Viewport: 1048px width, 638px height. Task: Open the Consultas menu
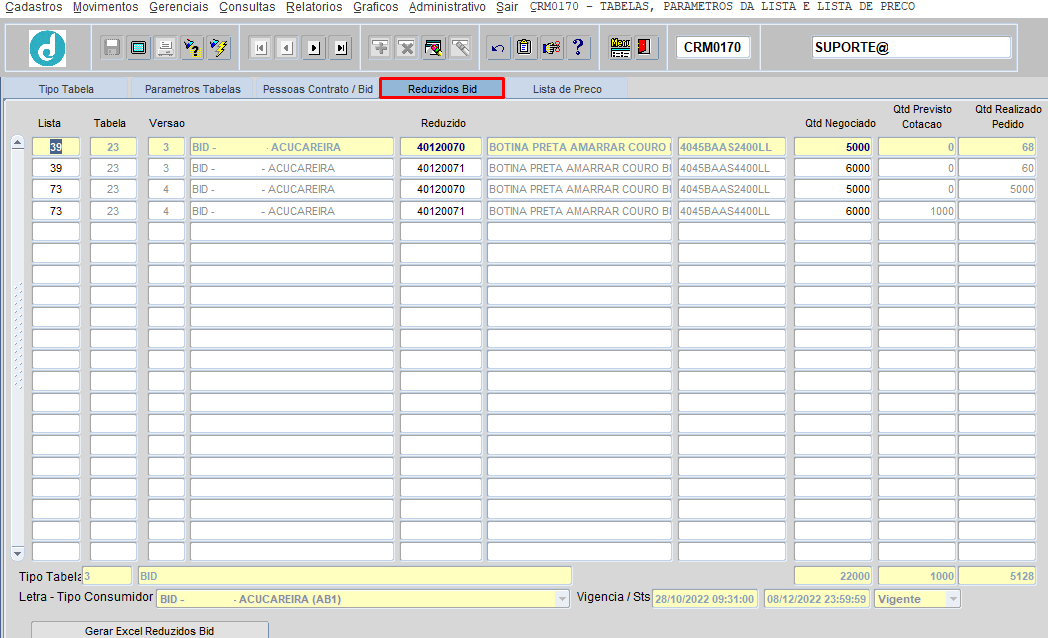pyautogui.click(x=247, y=7)
